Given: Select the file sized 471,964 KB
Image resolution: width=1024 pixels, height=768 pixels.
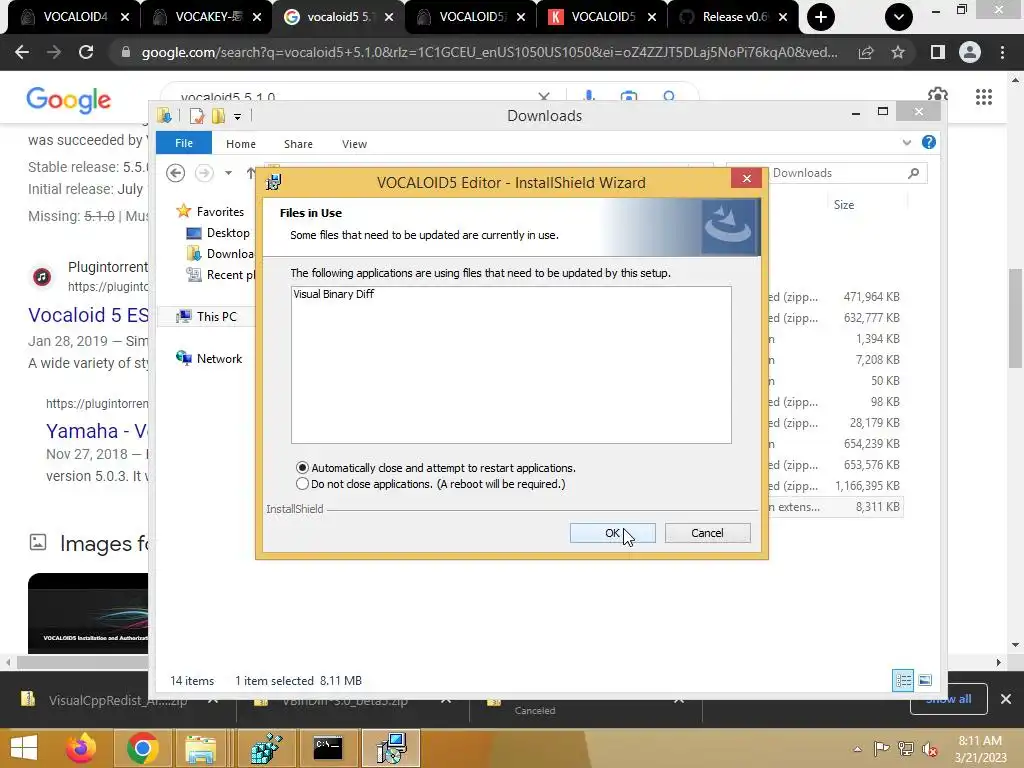Looking at the screenshot, I should click(871, 296).
